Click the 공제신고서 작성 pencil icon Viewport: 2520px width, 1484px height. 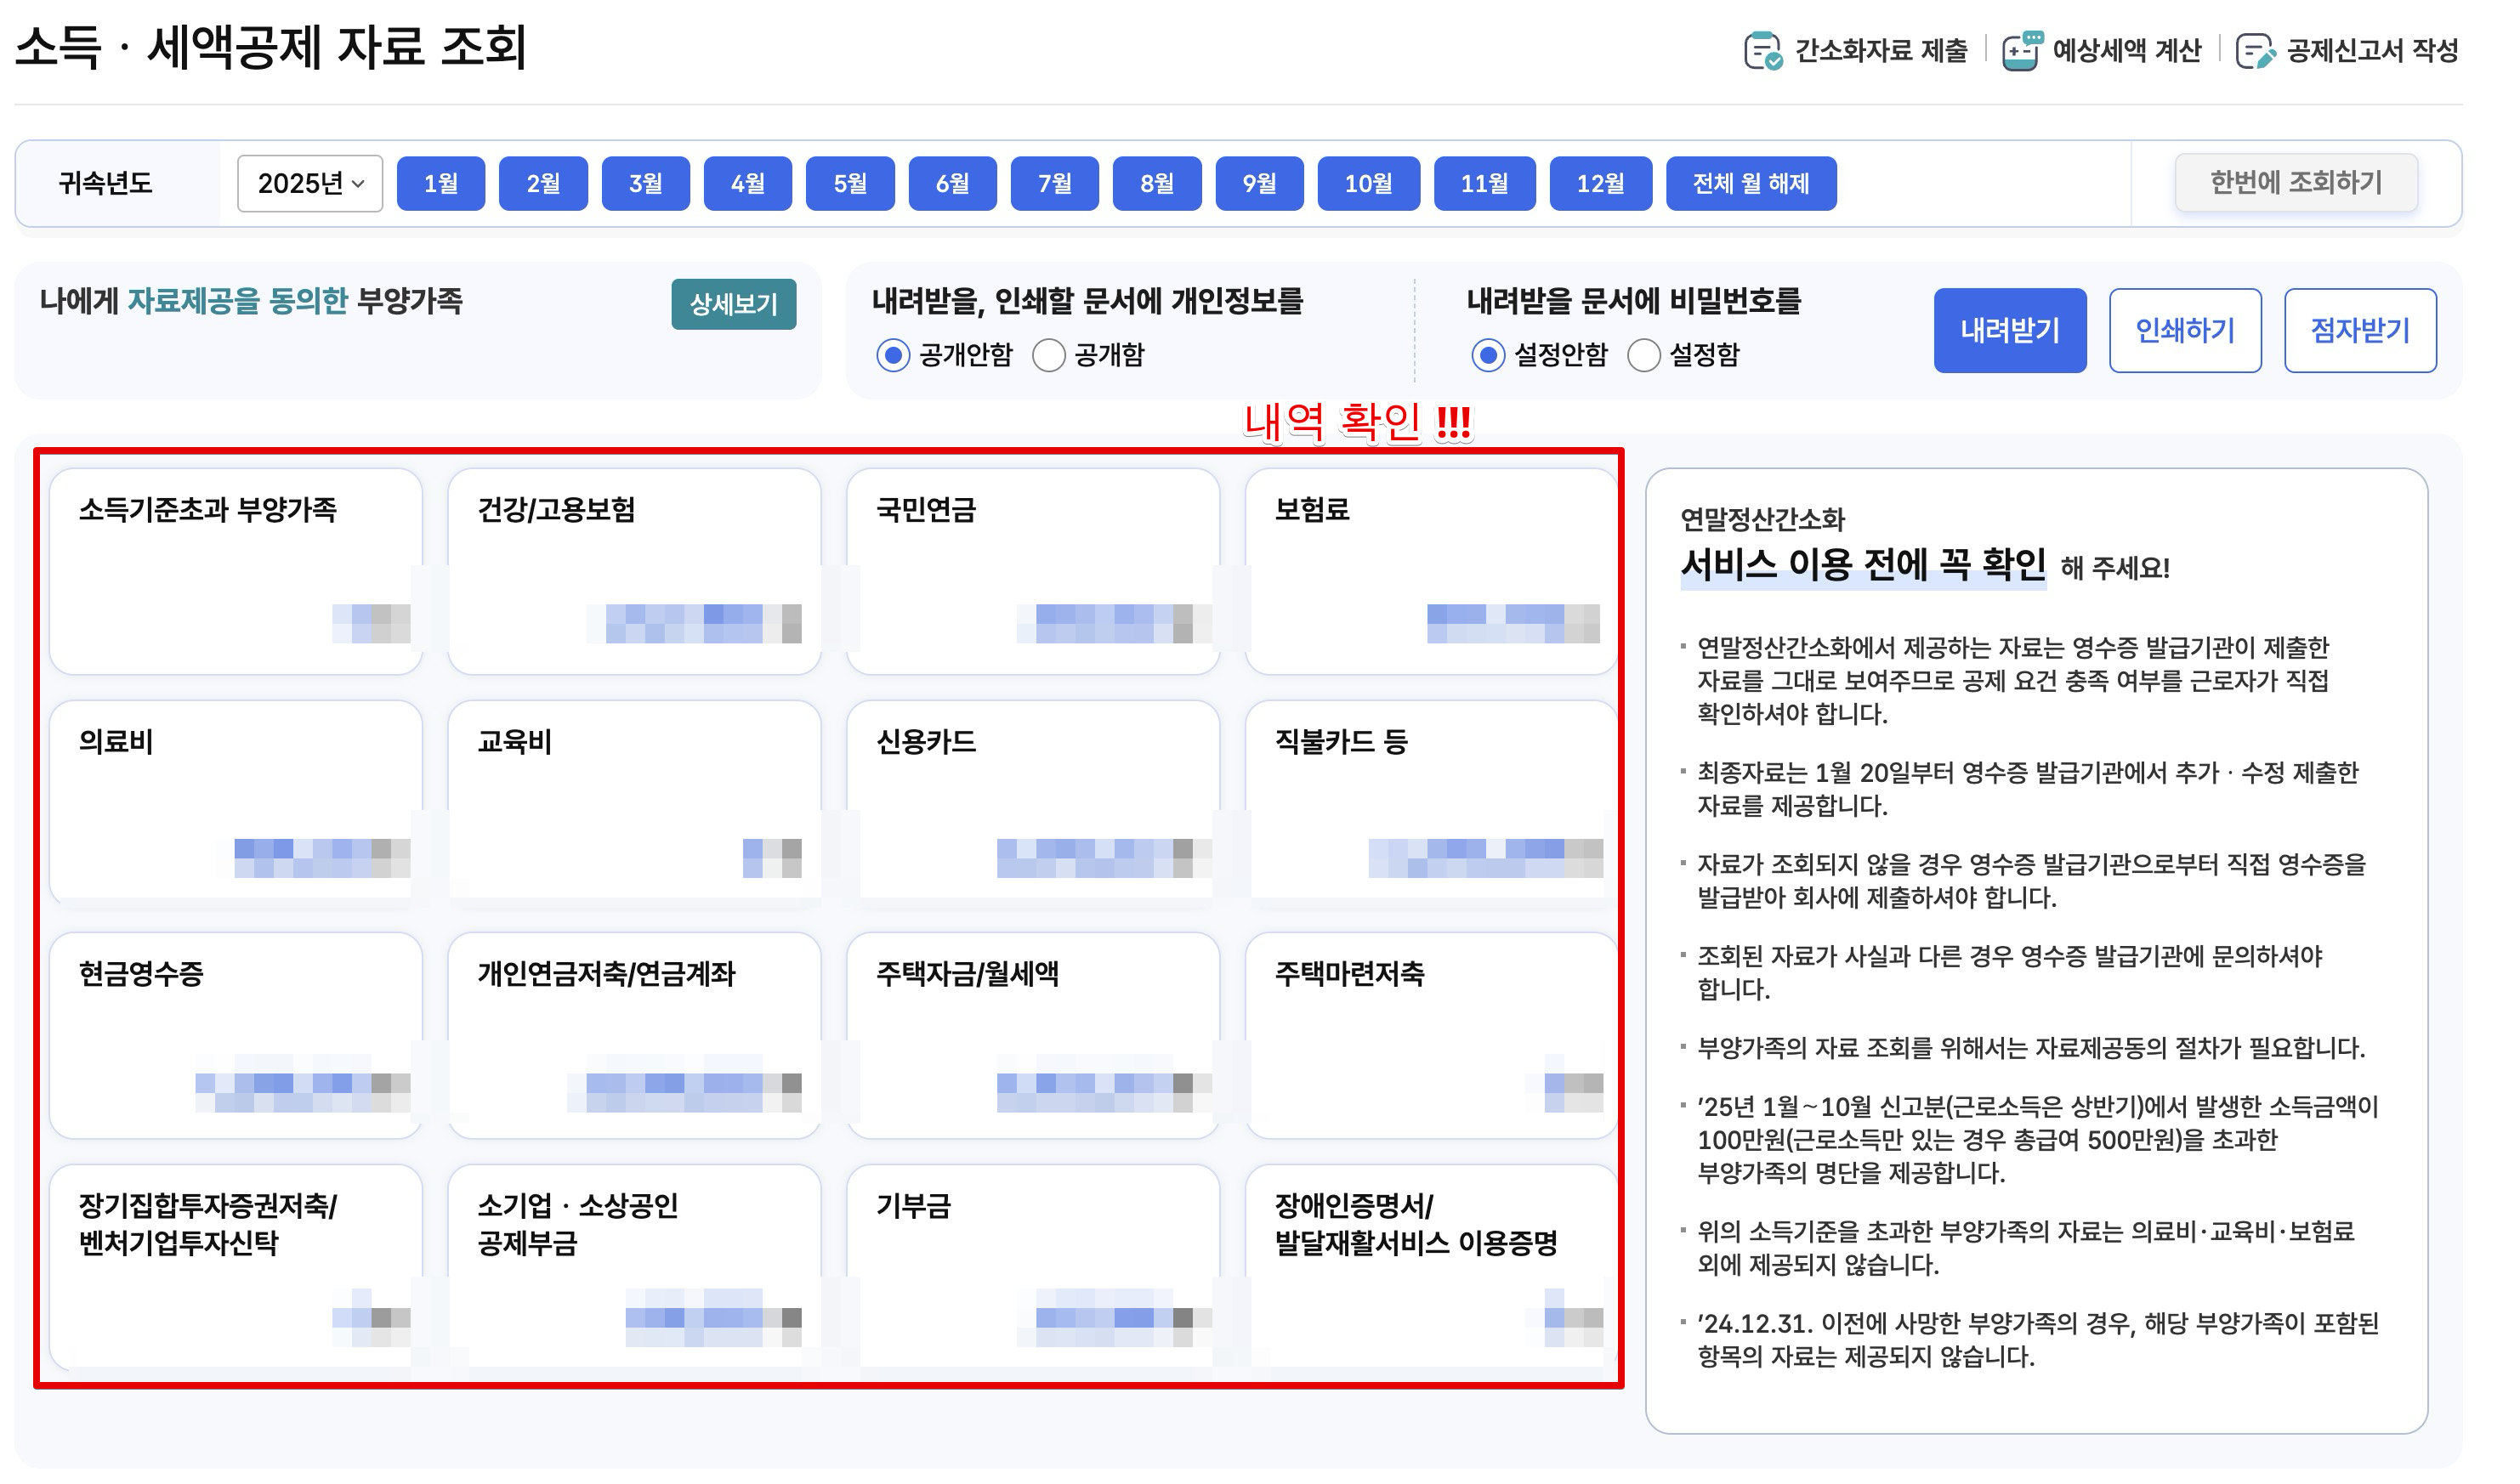pyautogui.click(x=2254, y=51)
